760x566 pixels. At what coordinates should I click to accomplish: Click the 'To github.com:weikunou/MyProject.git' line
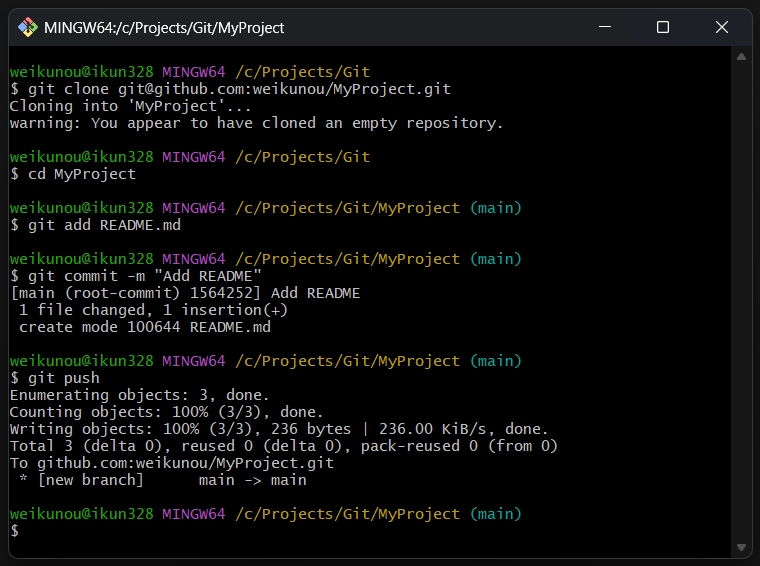click(172, 463)
